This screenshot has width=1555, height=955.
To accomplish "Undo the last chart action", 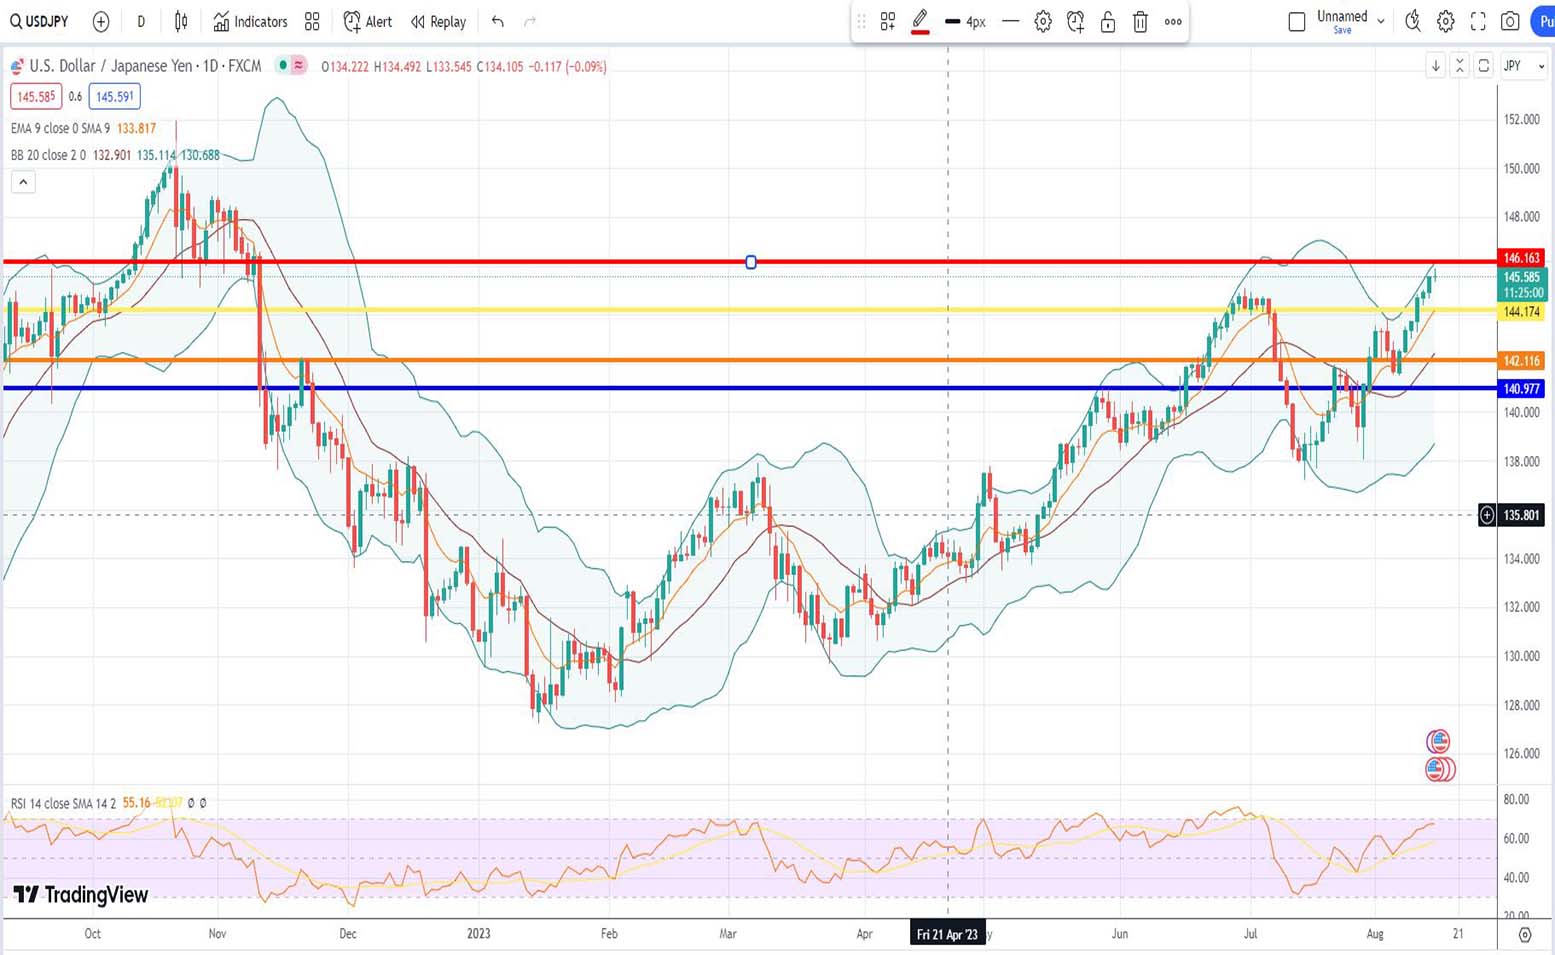I will coord(497,21).
